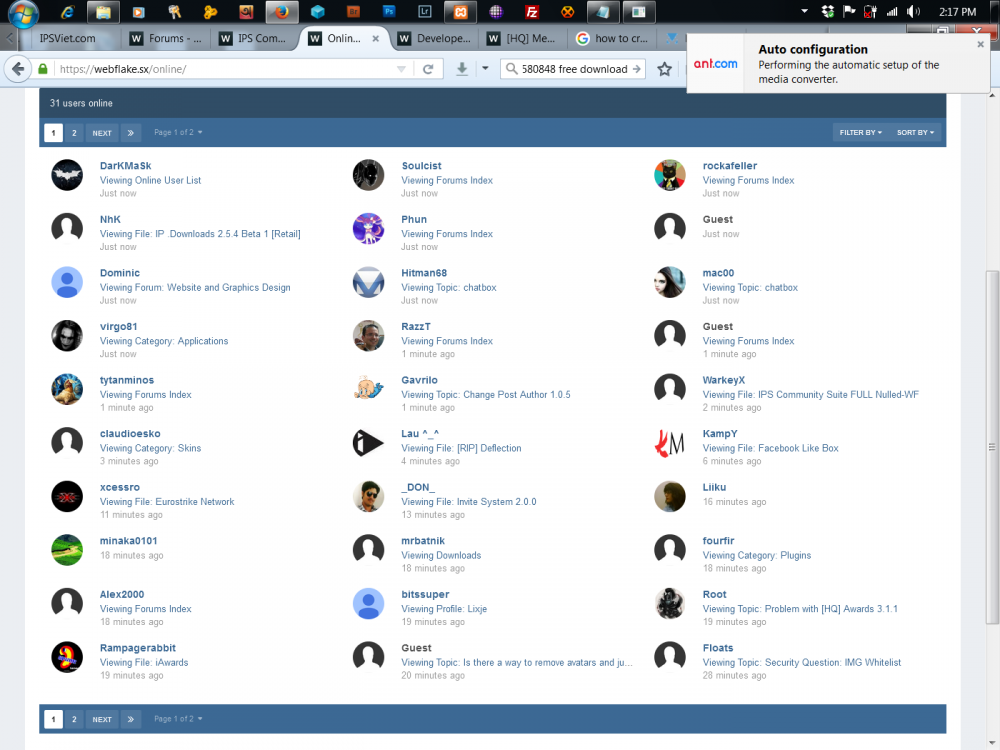
Task: Click the volume speaker icon in the tray
Action: tap(913, 11)
